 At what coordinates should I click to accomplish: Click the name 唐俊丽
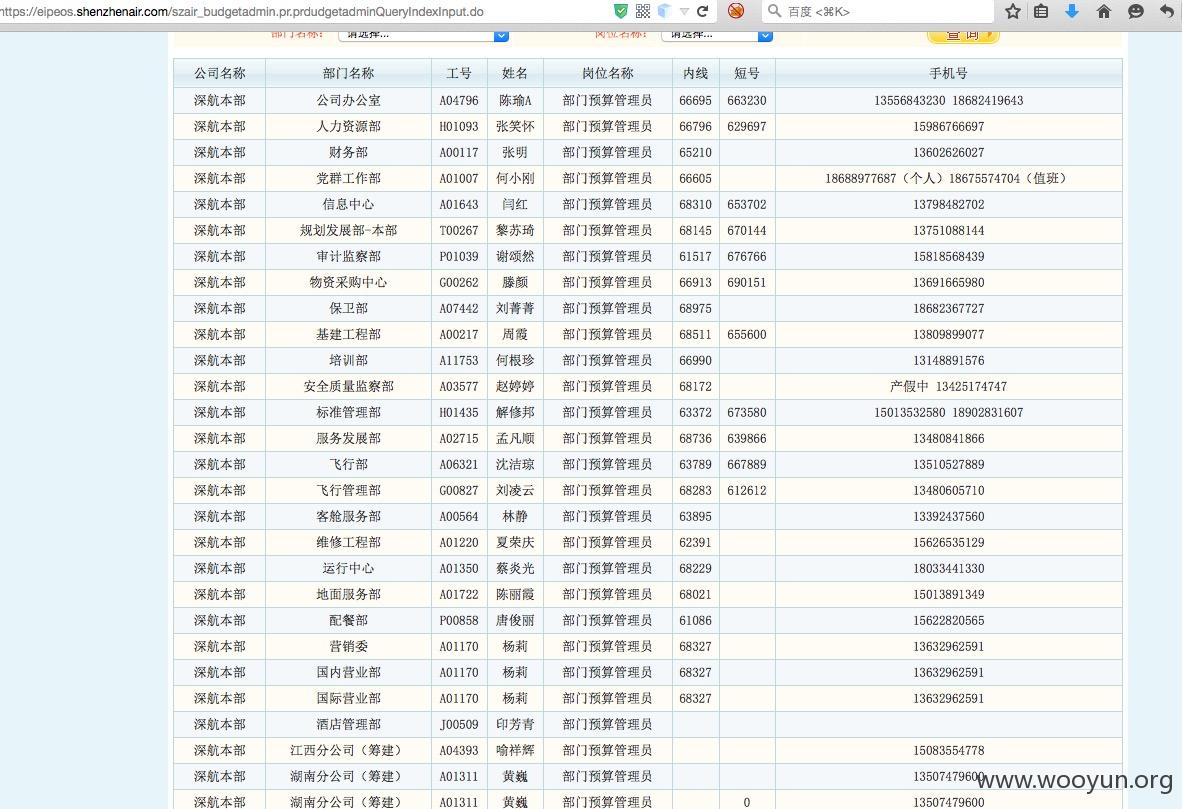click(515, 621)
